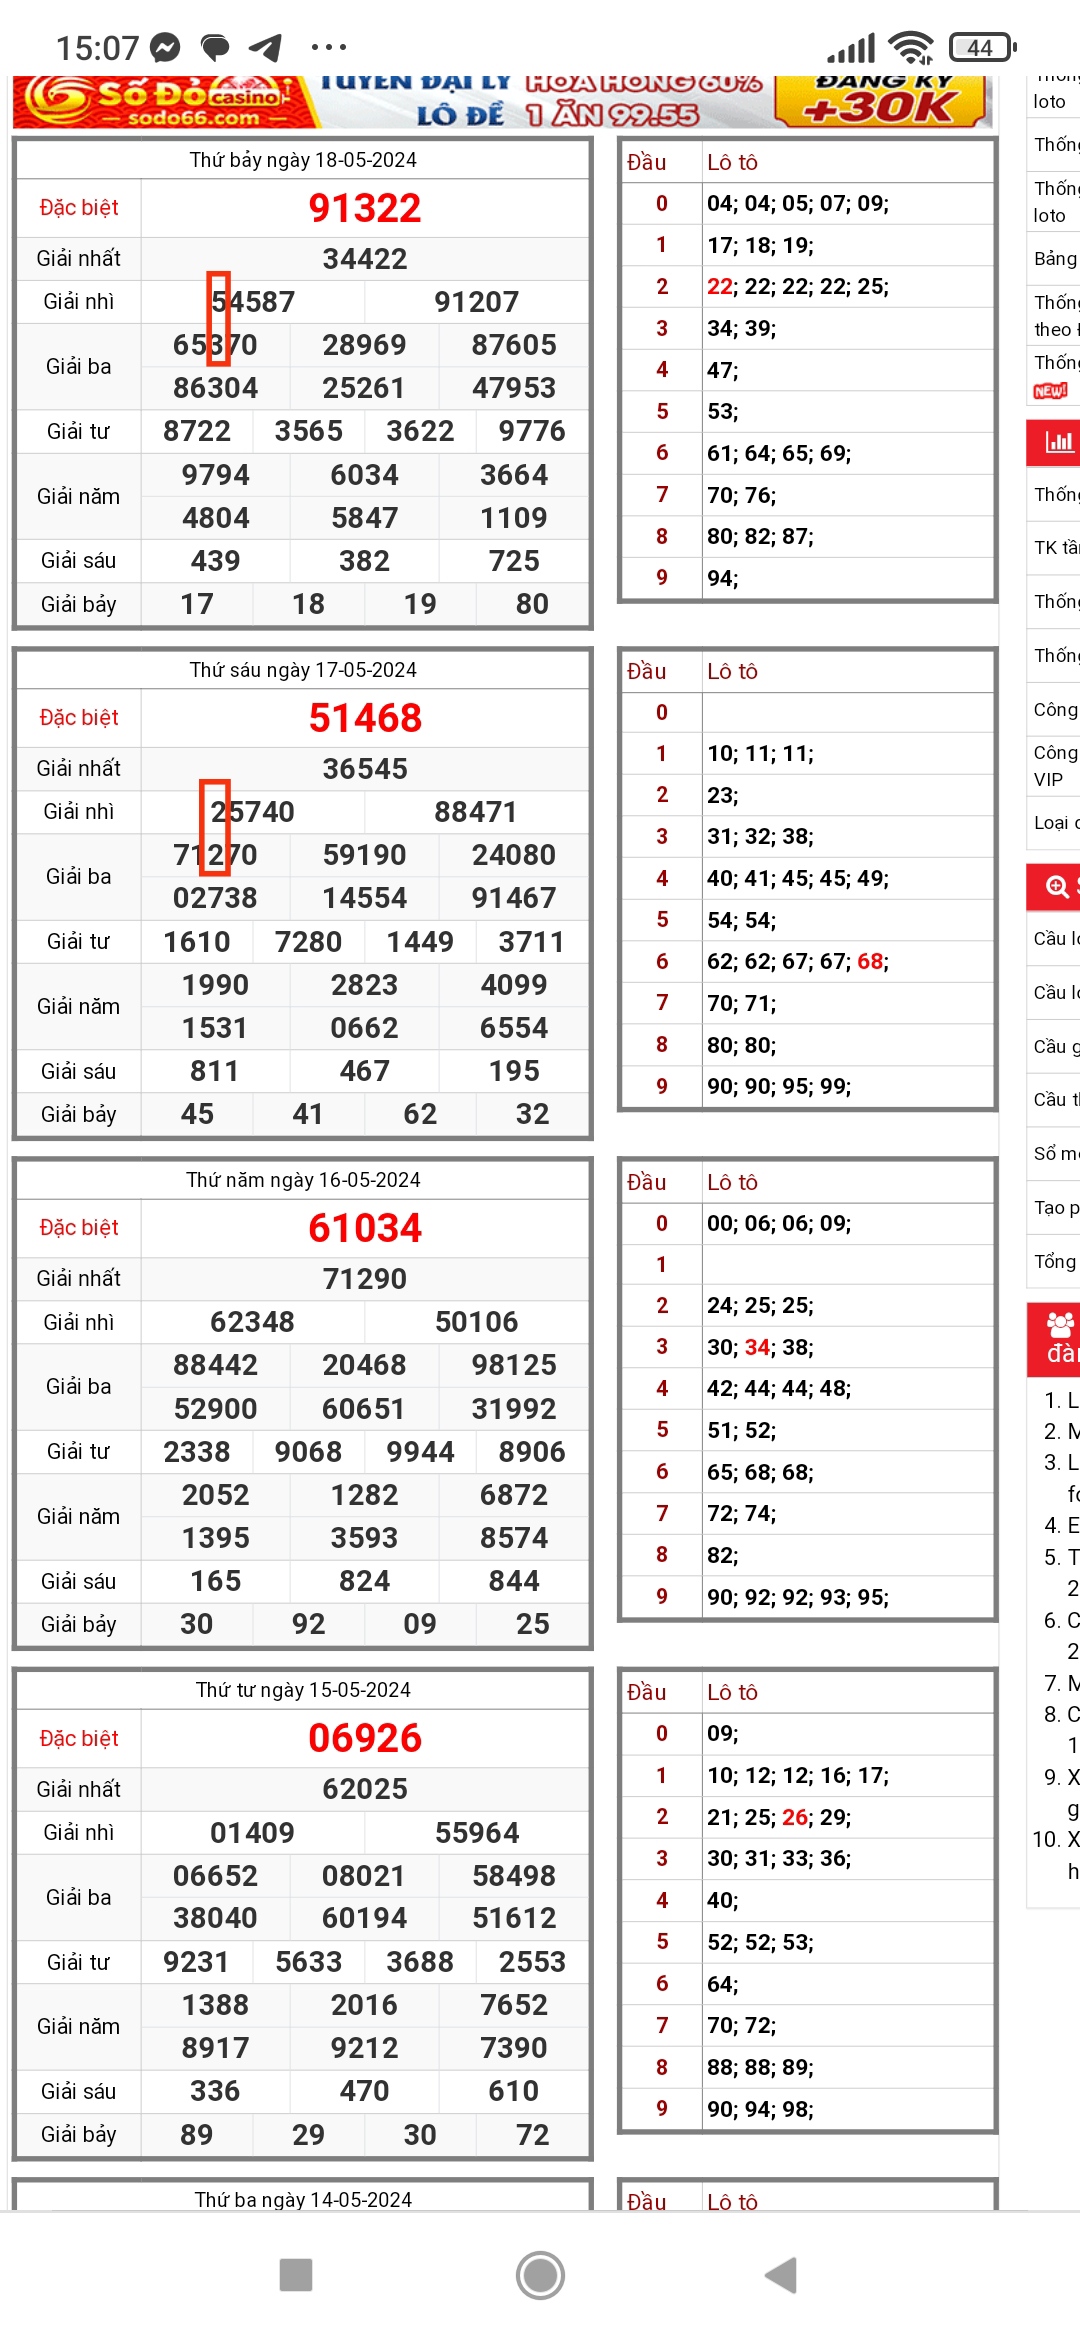Click special prize number 61034

[365, 1228]
